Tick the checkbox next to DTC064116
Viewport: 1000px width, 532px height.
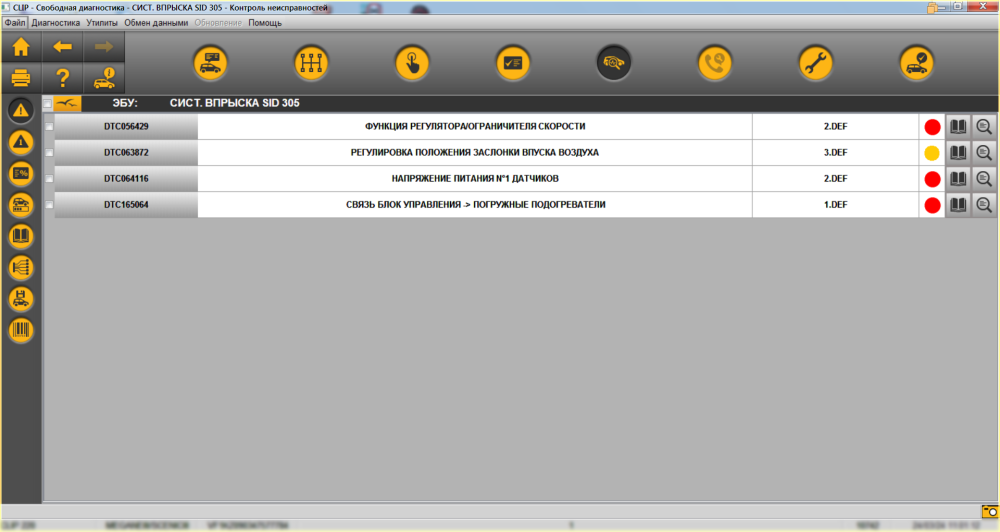click(x=49, y=179)
